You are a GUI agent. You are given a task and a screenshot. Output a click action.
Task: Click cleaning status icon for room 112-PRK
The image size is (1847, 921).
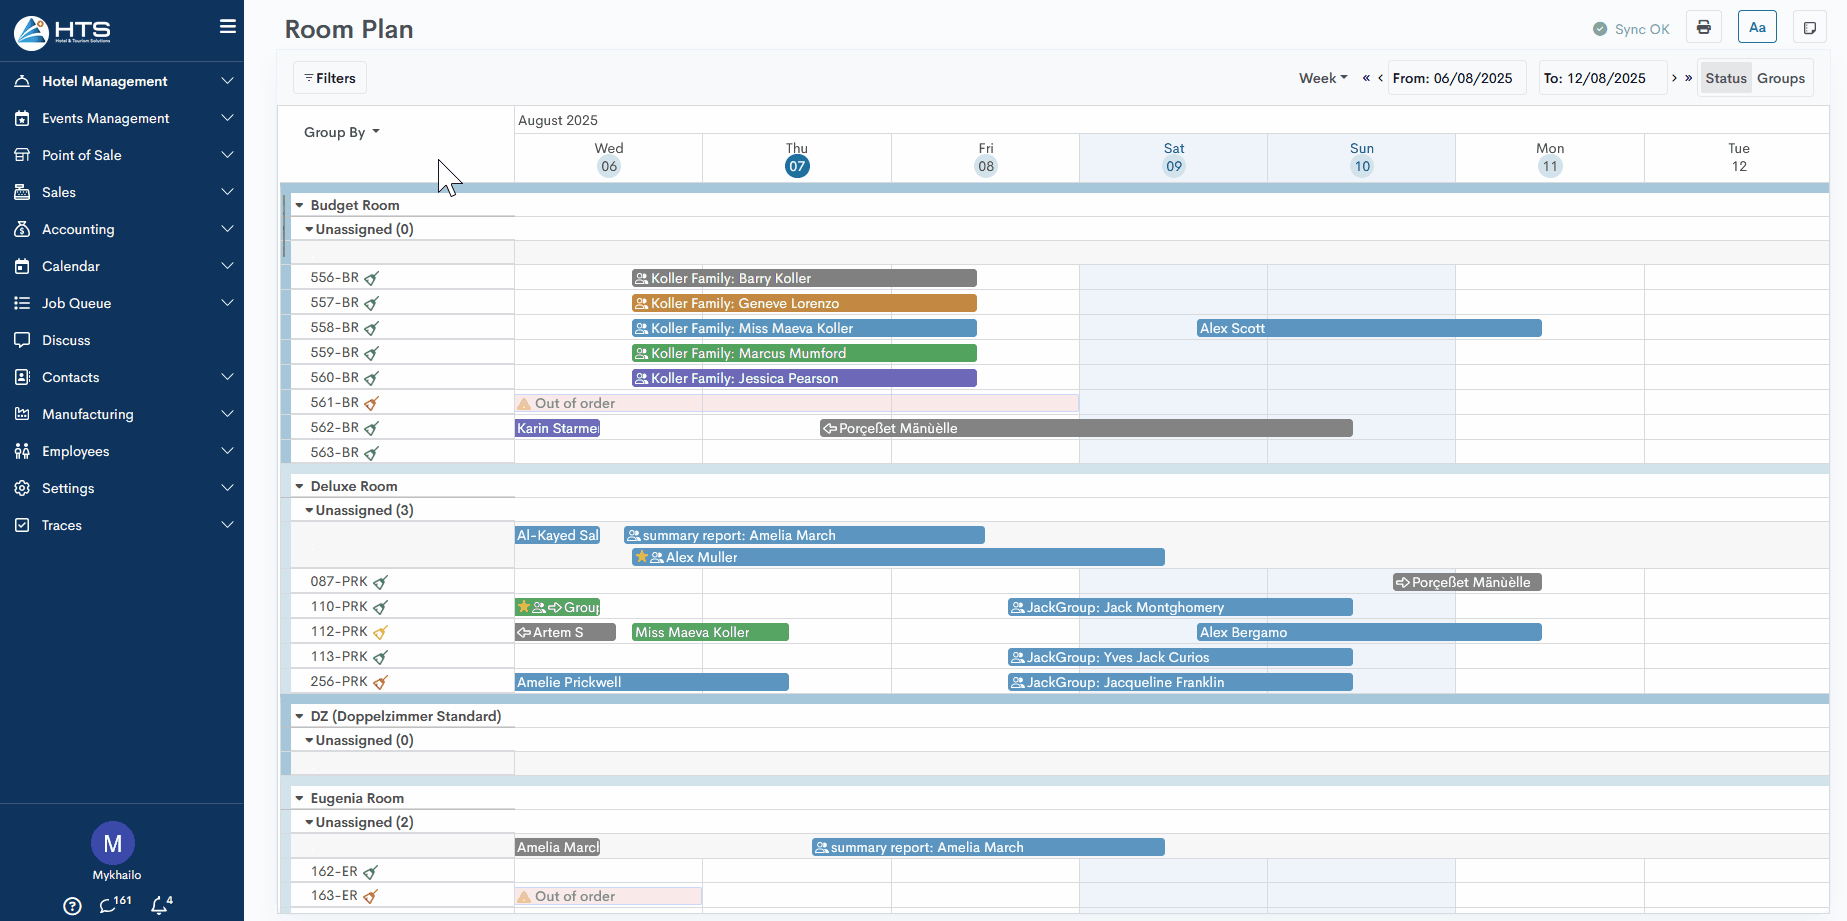point(380,632)
